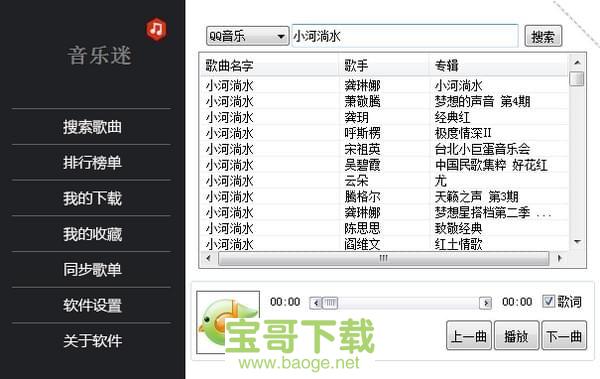Click the vertical scrollbar thumb
The width and height of the screenshot is (600, 379).
coord(577,79)
